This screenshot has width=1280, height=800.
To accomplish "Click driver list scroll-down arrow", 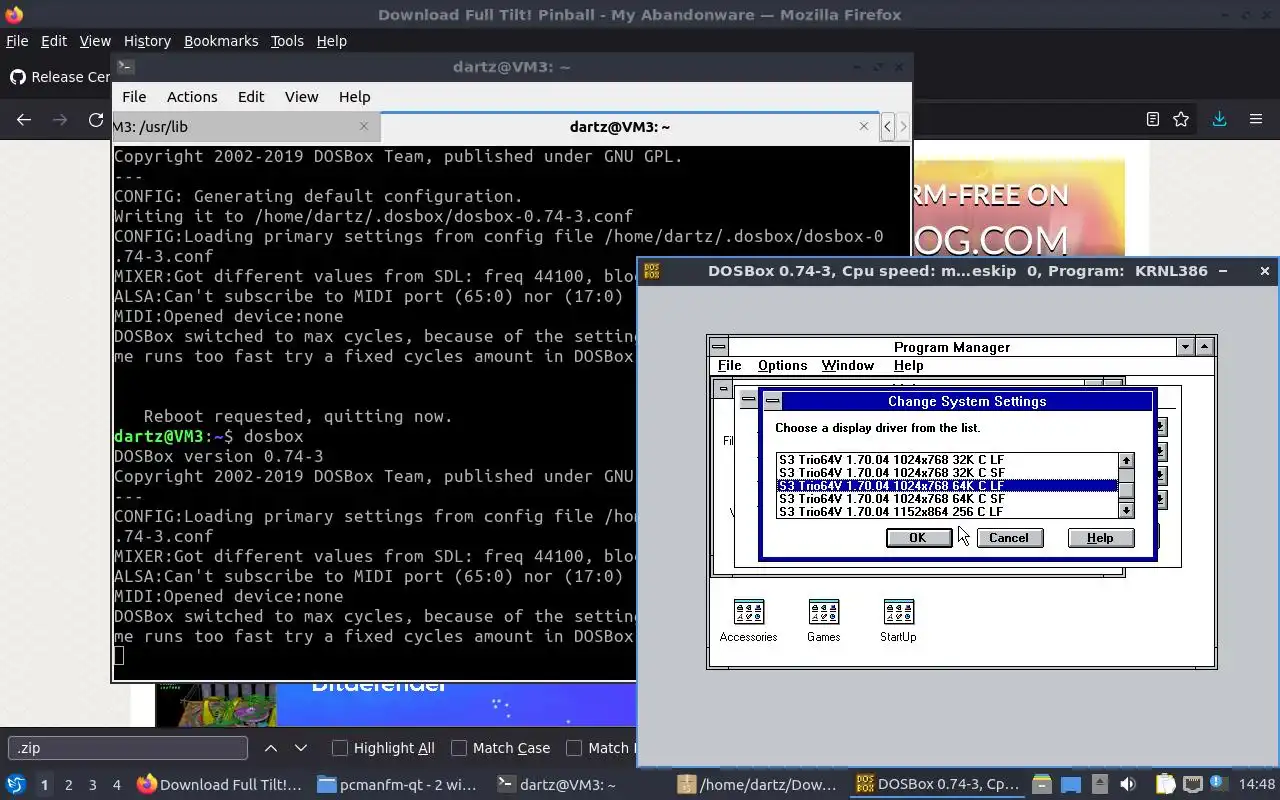I will pos(1126,511).
